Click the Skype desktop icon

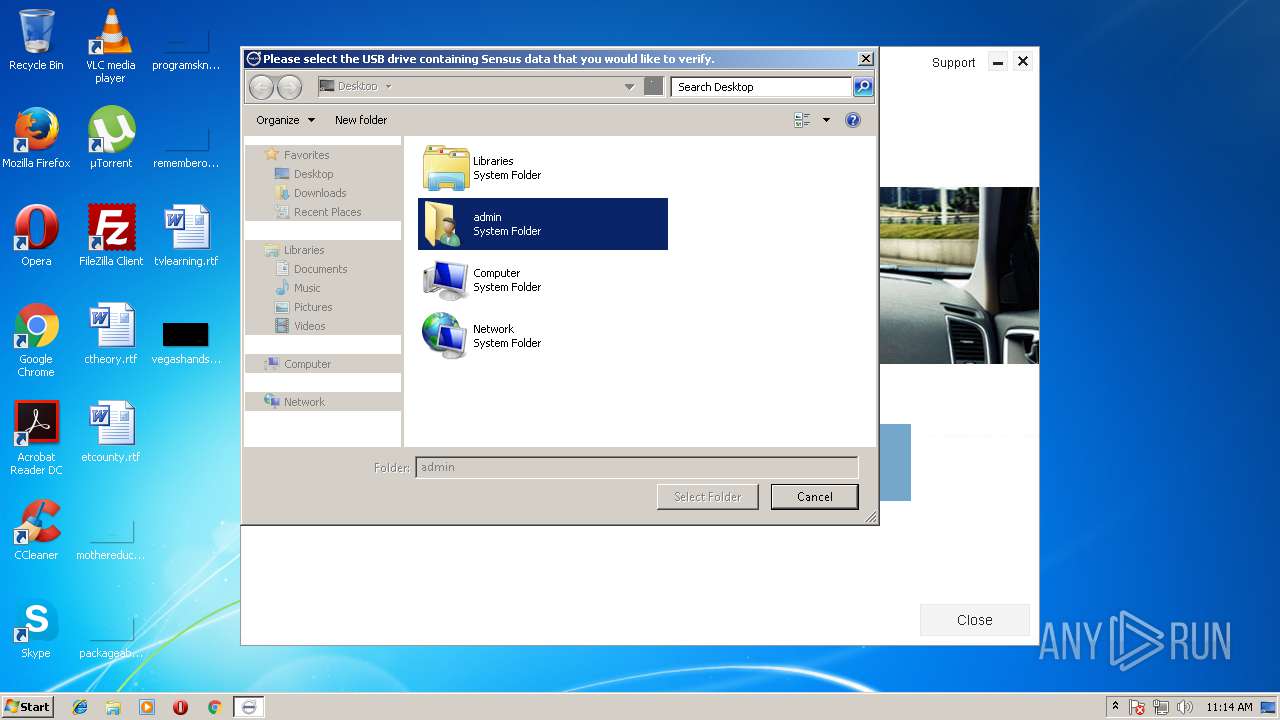(36, 628)
